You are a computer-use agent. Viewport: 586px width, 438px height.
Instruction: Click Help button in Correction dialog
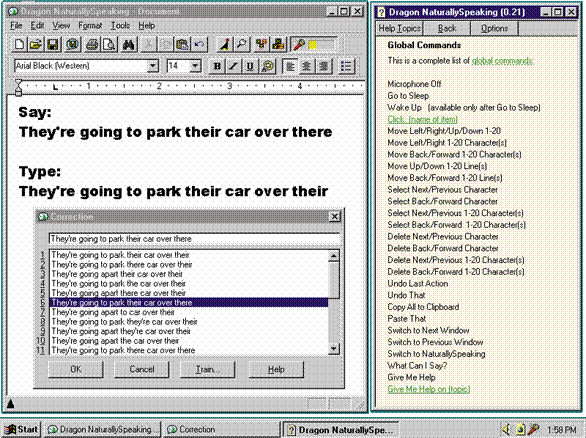coord(276,369)
